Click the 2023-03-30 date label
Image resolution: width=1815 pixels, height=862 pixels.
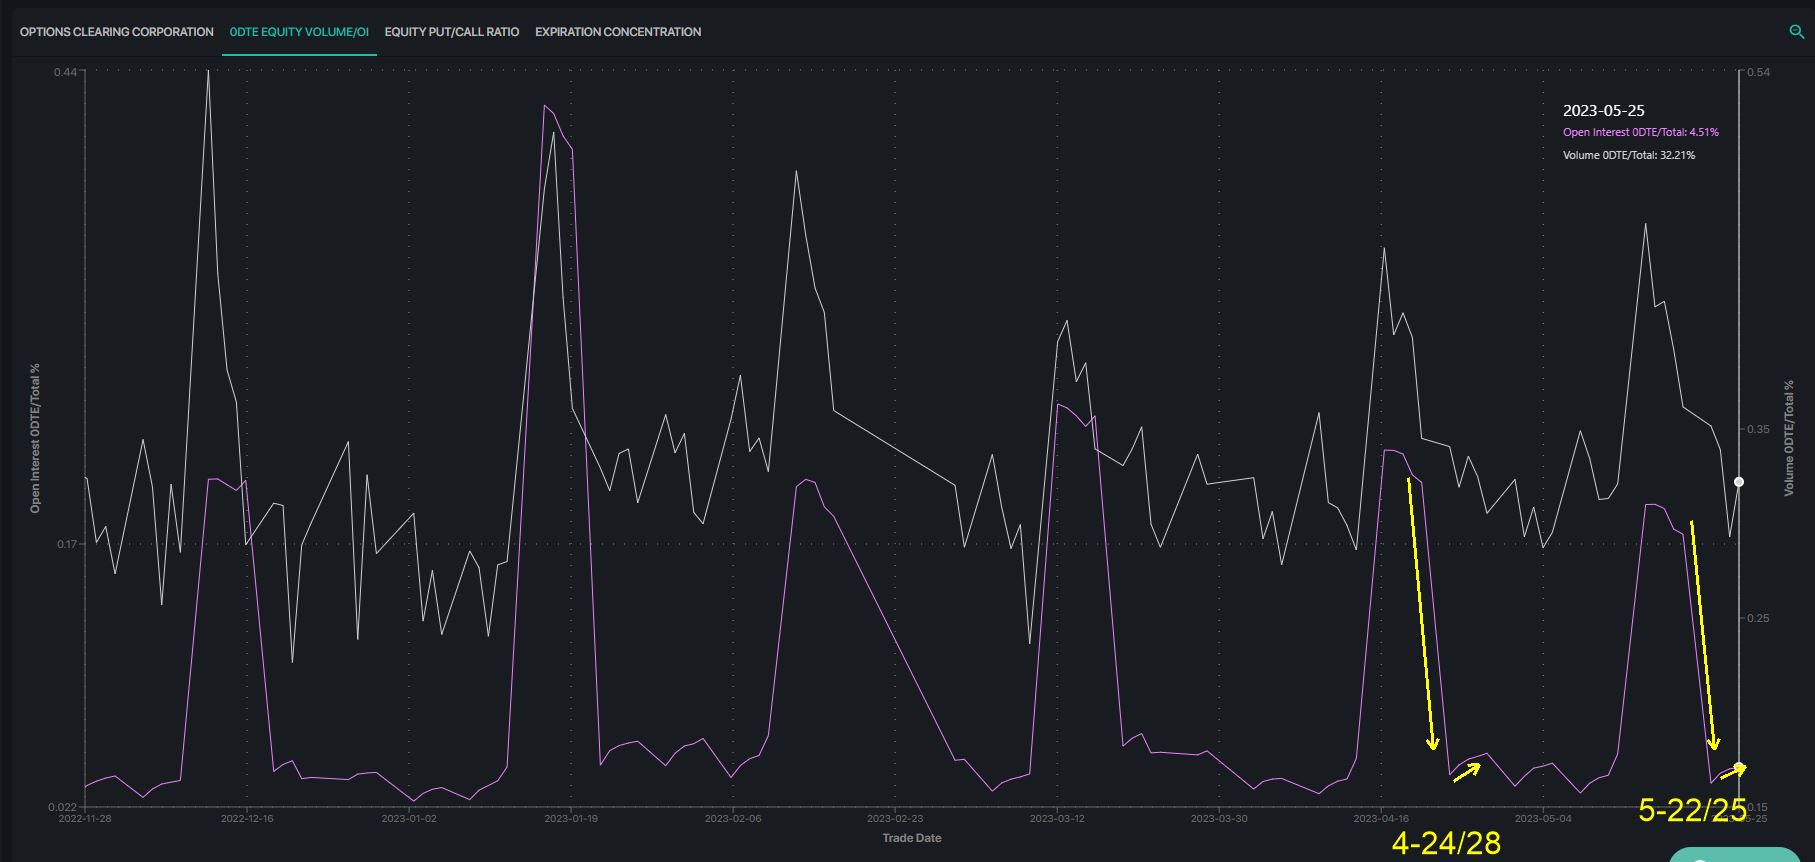coord(1219,818)
